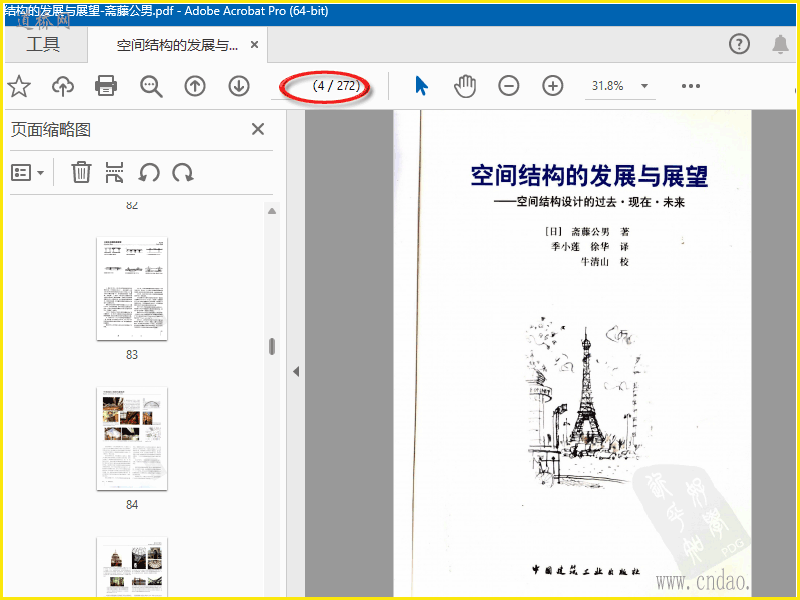Open the find text magnifier tool
This screenshot has height=600, width=800.
[x=151, y=86]
